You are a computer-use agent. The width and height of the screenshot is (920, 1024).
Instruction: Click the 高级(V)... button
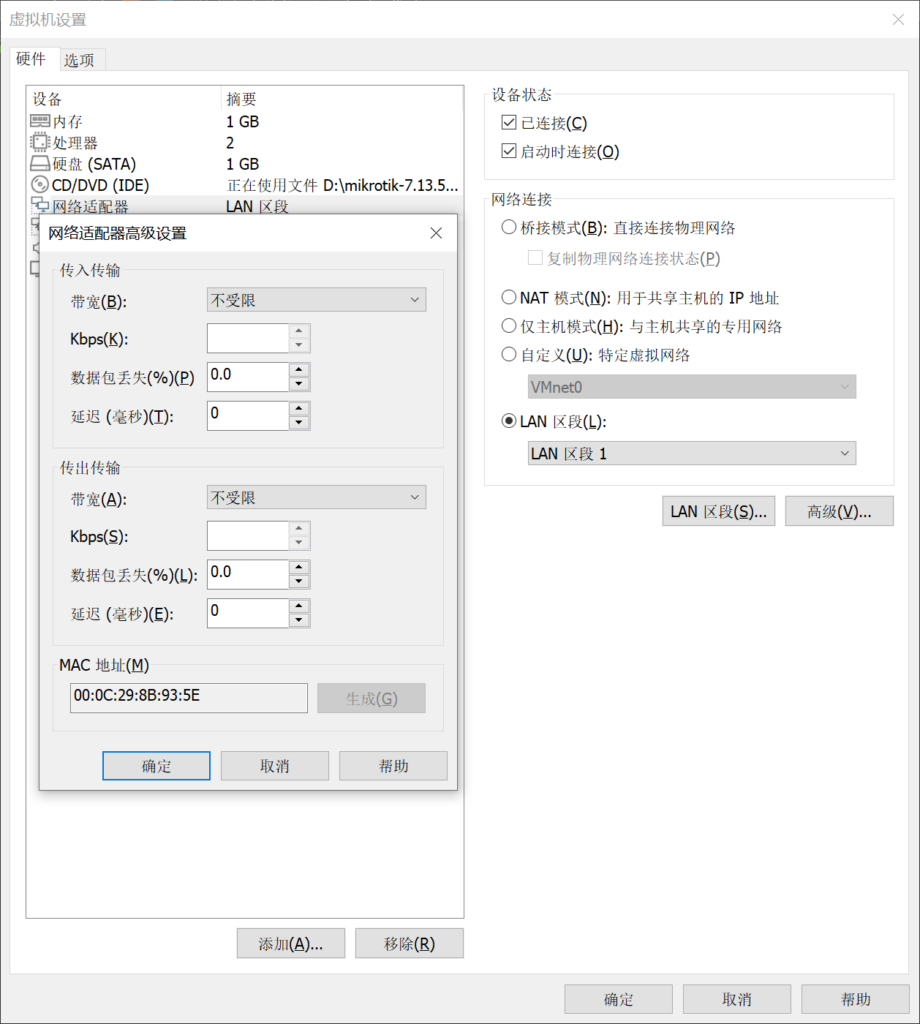pos(839,511)
